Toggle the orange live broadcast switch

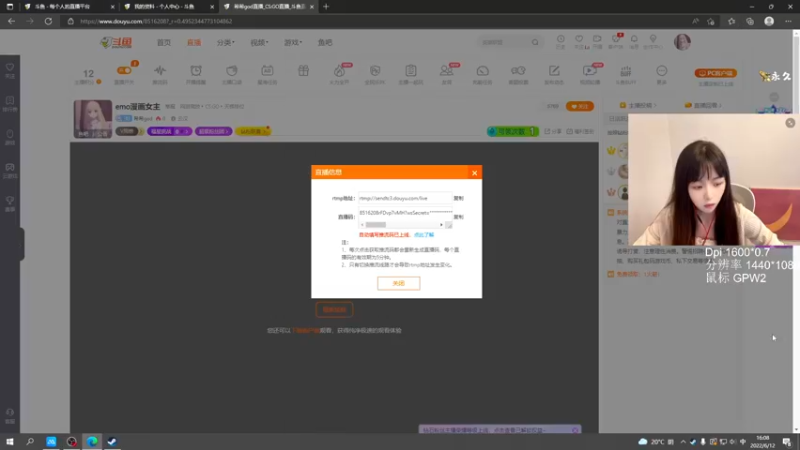(x=124, y=70)
